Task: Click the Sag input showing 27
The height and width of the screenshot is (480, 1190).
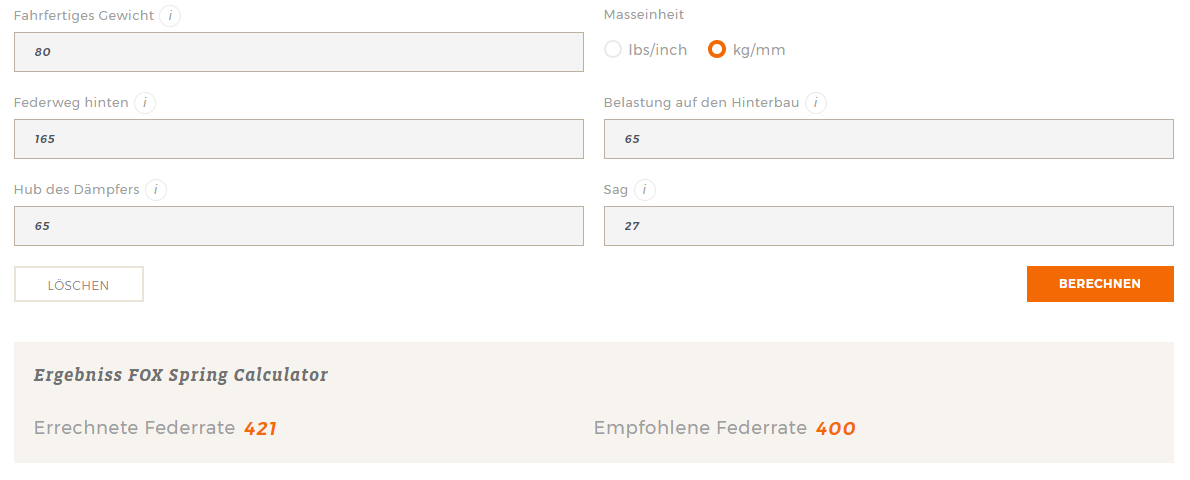Action: coord(888,226)
